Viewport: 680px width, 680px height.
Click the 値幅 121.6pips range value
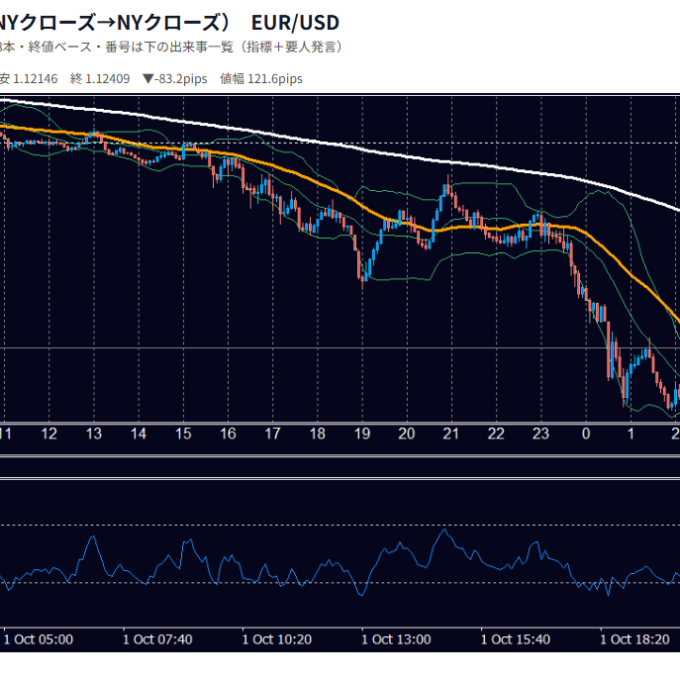(x=261, y=79)
